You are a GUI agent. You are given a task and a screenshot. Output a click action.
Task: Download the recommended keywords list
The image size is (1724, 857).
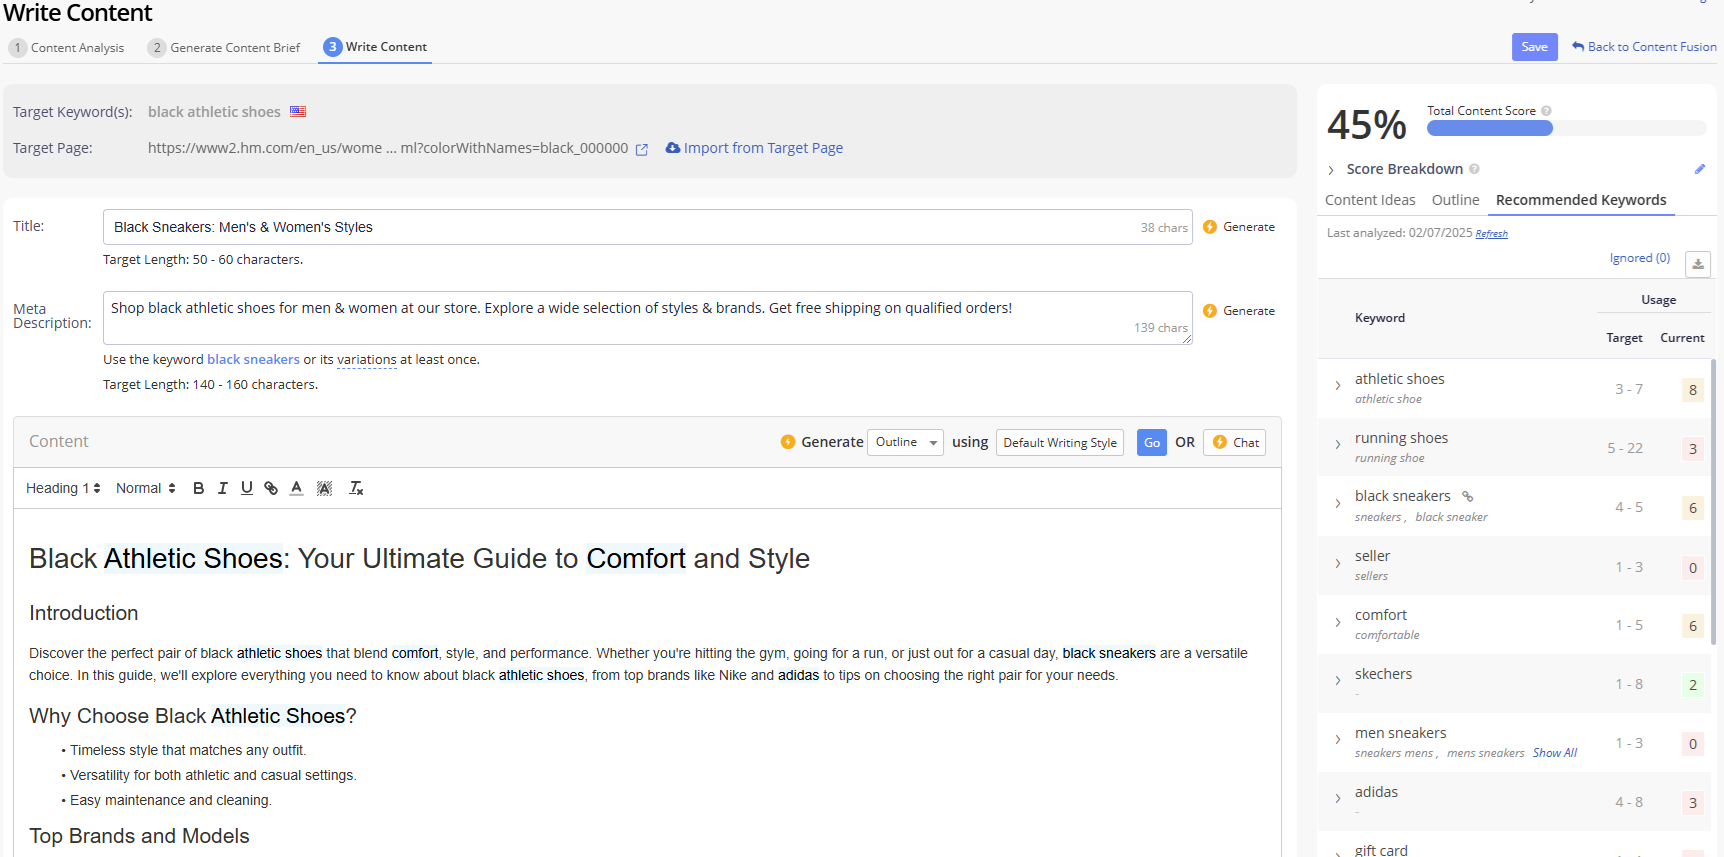click(x=1697, y=264)
